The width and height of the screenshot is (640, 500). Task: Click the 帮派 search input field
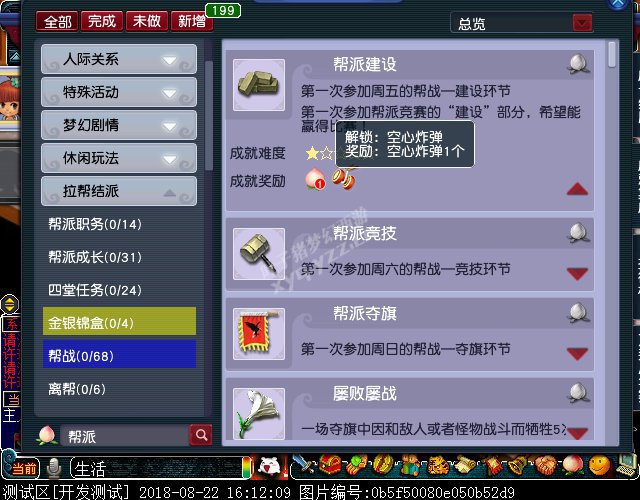124,436
